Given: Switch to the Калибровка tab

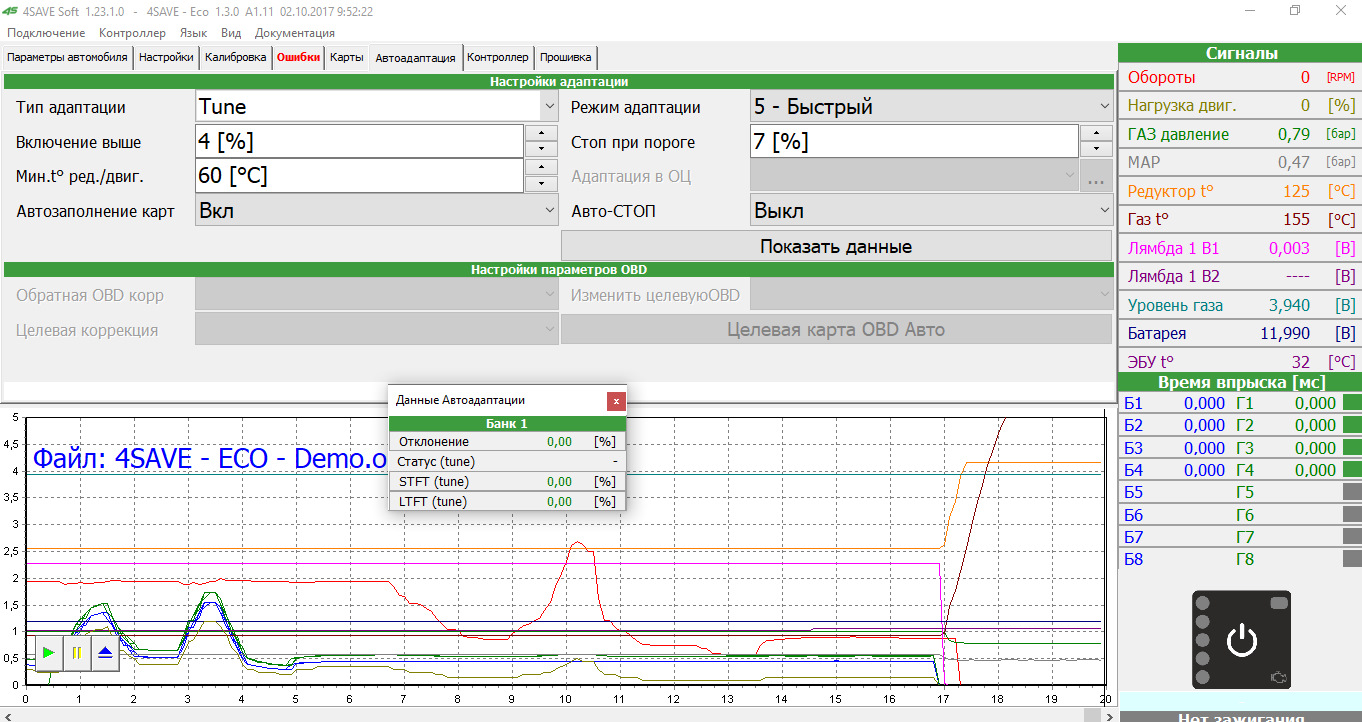Looking at the screenshot, I should tap(235, 57).
